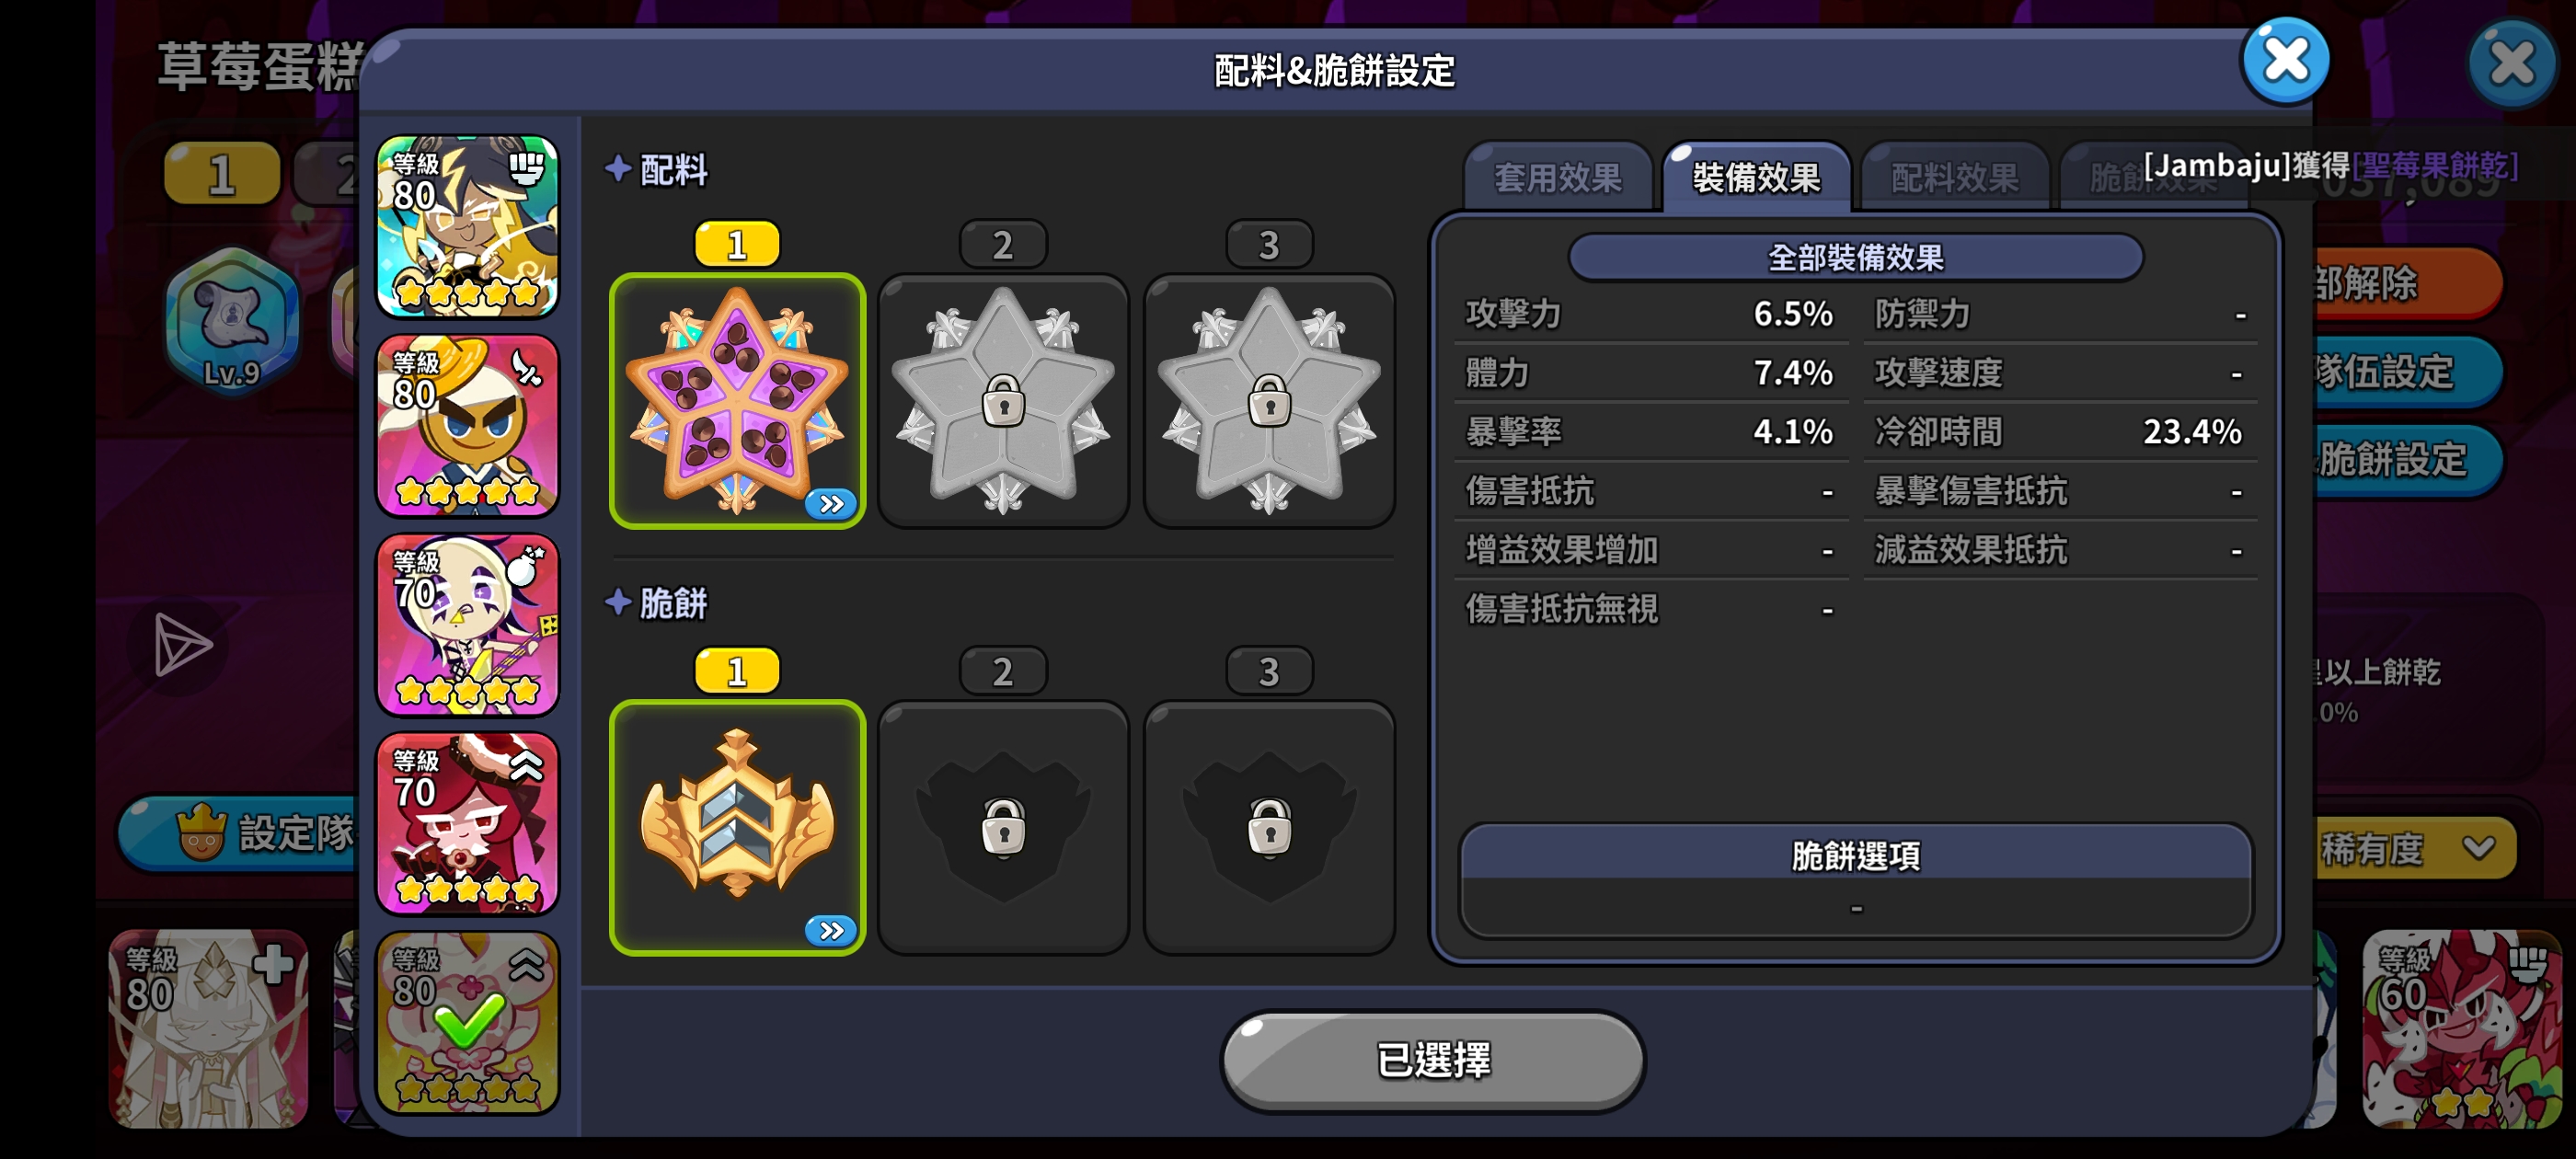Close the 配料&脆餅設定 dialog
Image resolution: width=2576 pixels, height=1159 pixels.
tap(2285, 60)
